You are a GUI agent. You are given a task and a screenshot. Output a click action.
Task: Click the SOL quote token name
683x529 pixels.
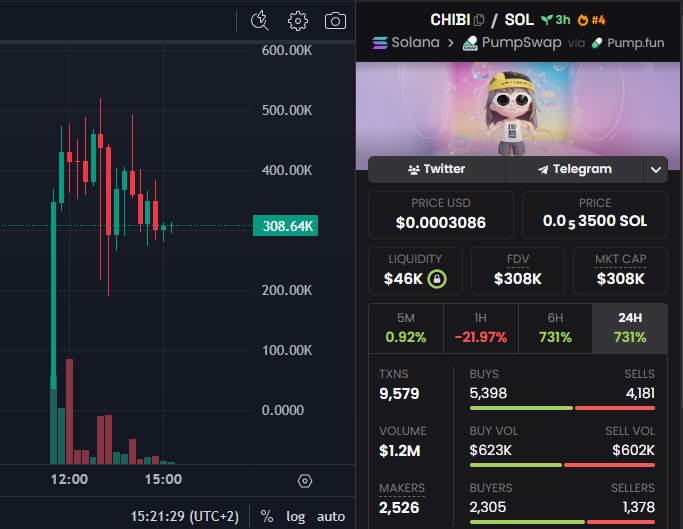pos(519,20)
